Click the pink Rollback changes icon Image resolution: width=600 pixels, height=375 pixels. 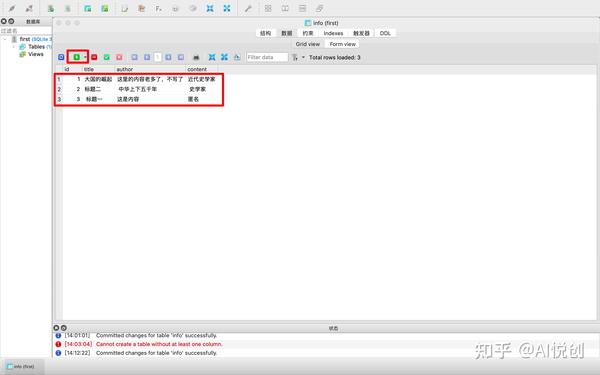(x=119, y=57)
